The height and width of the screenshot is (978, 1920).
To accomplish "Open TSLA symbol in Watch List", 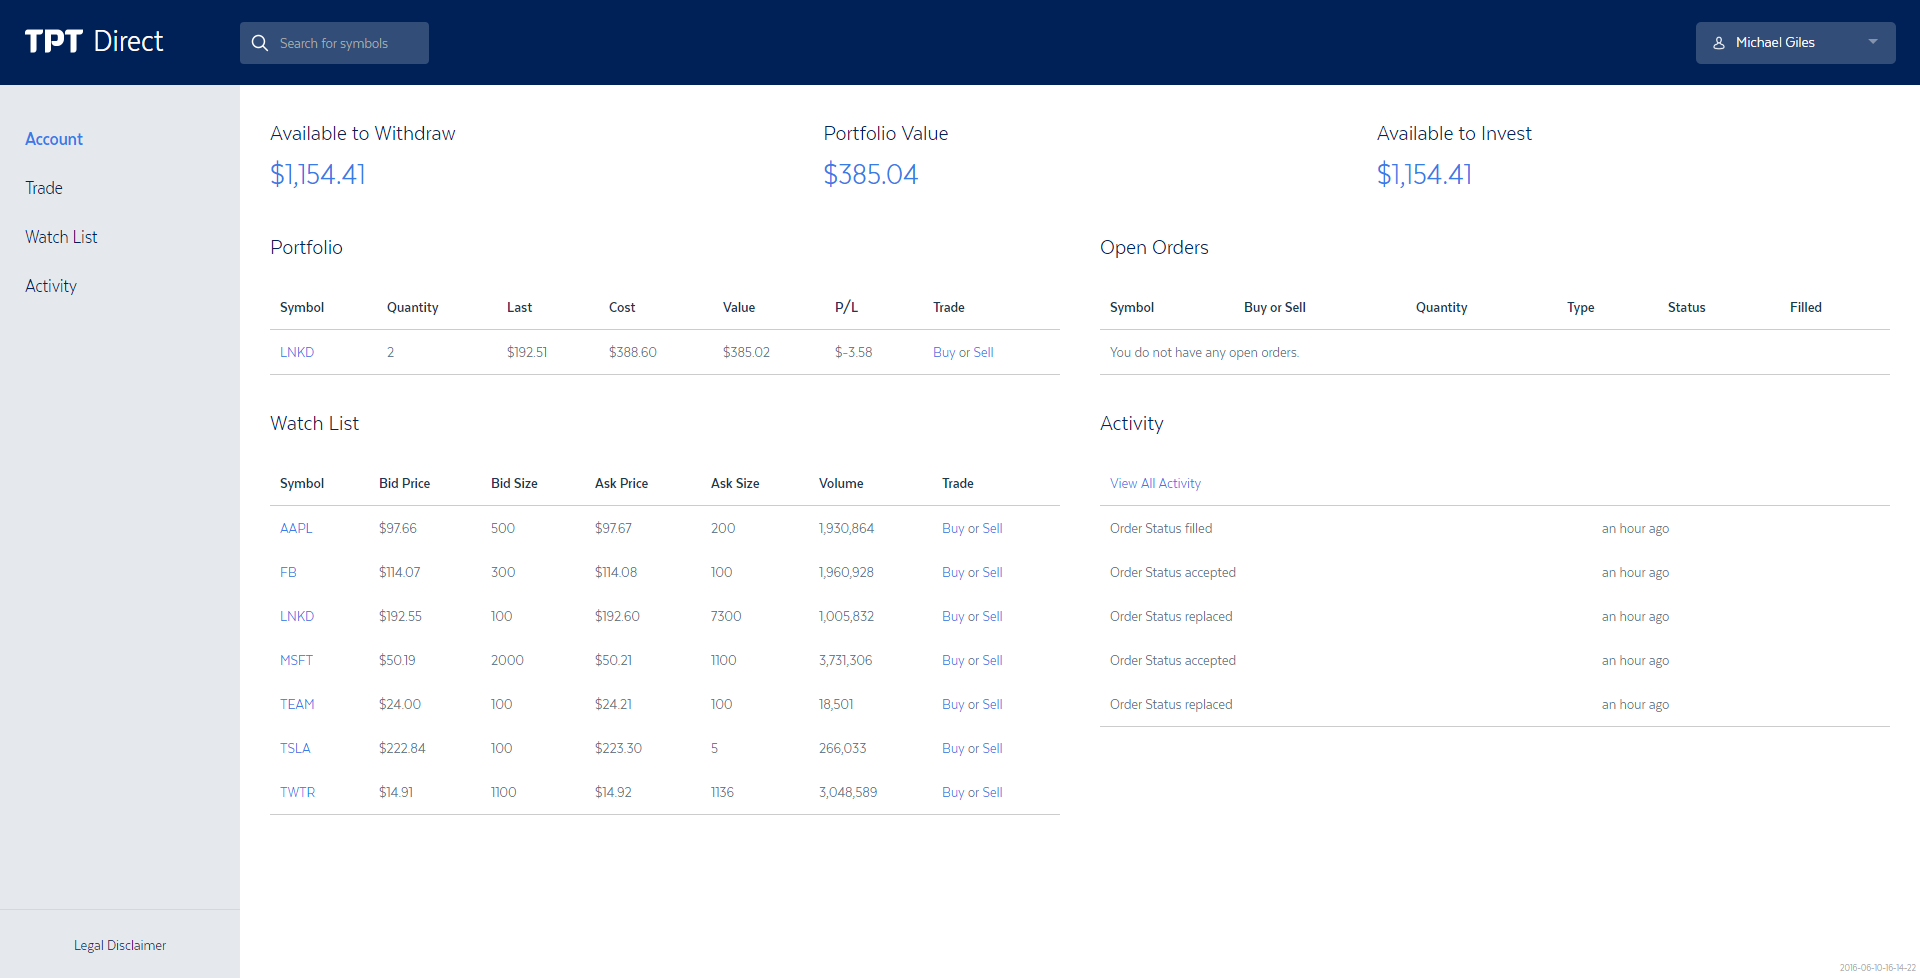I will (x=295, y=748).
